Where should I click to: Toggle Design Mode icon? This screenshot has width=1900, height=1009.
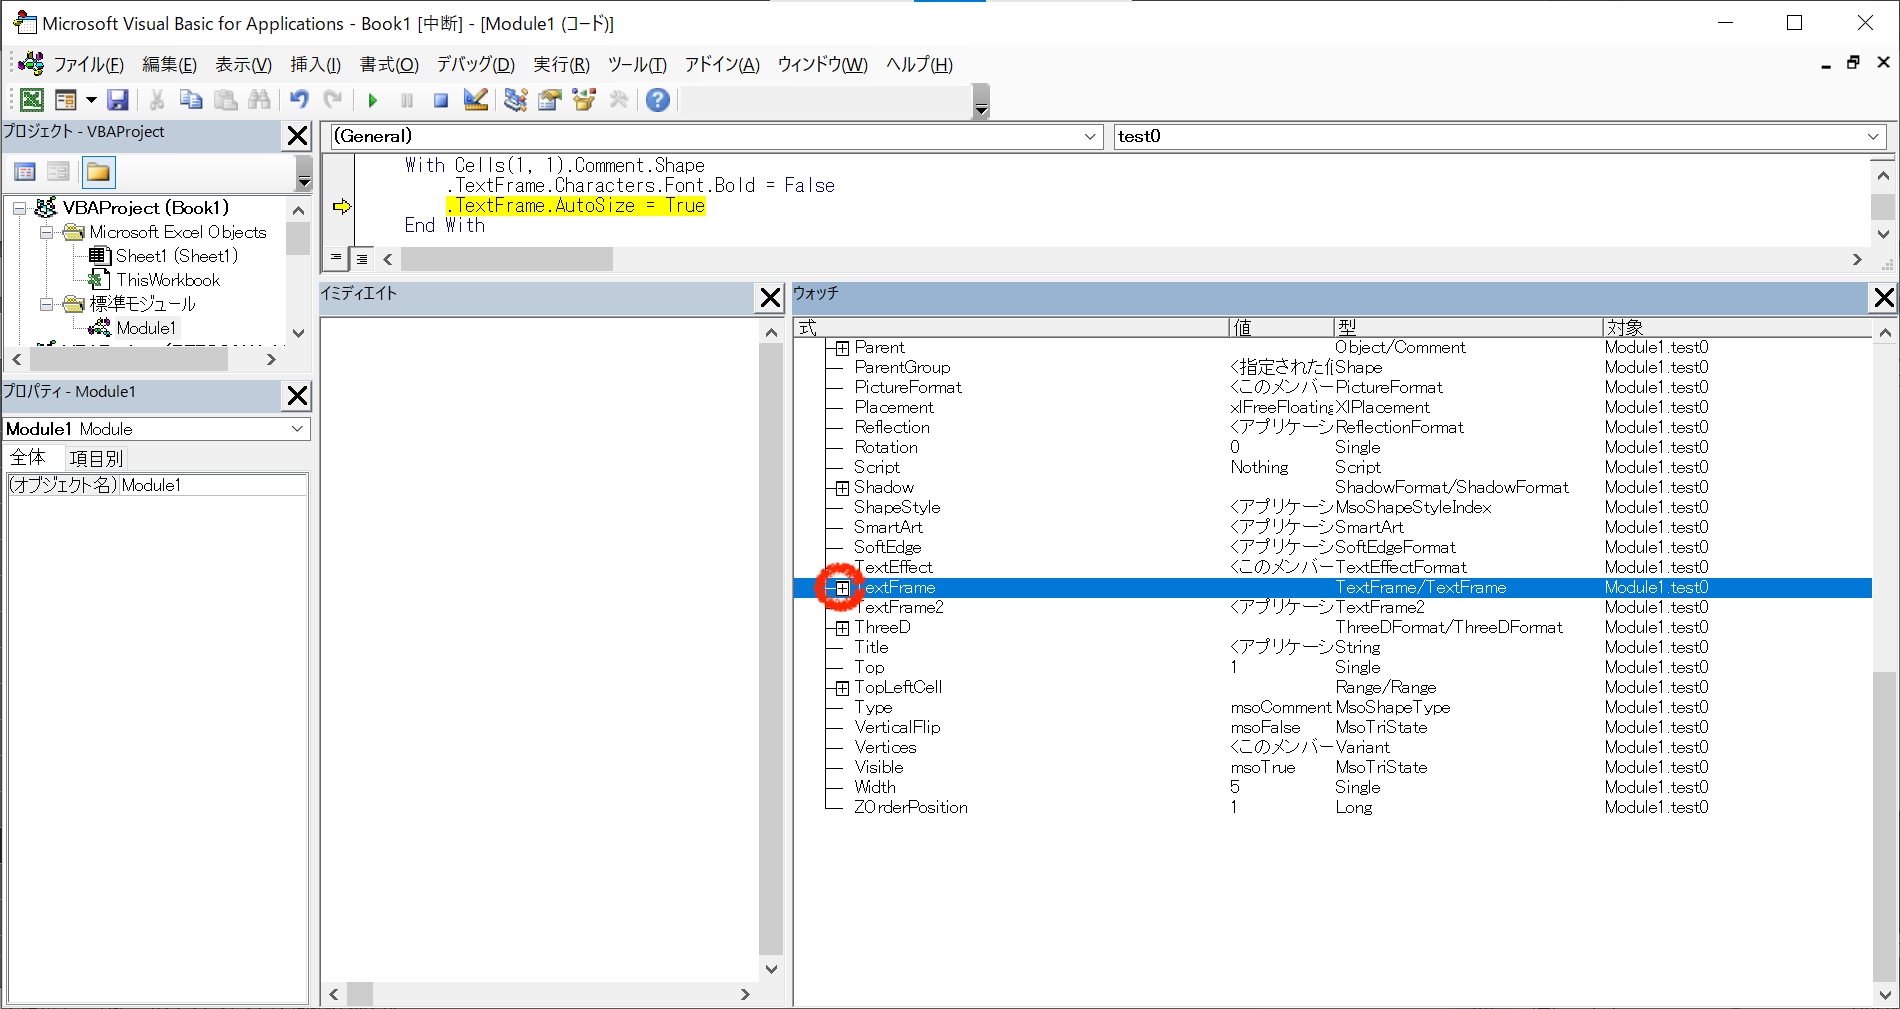coord(476,100)
